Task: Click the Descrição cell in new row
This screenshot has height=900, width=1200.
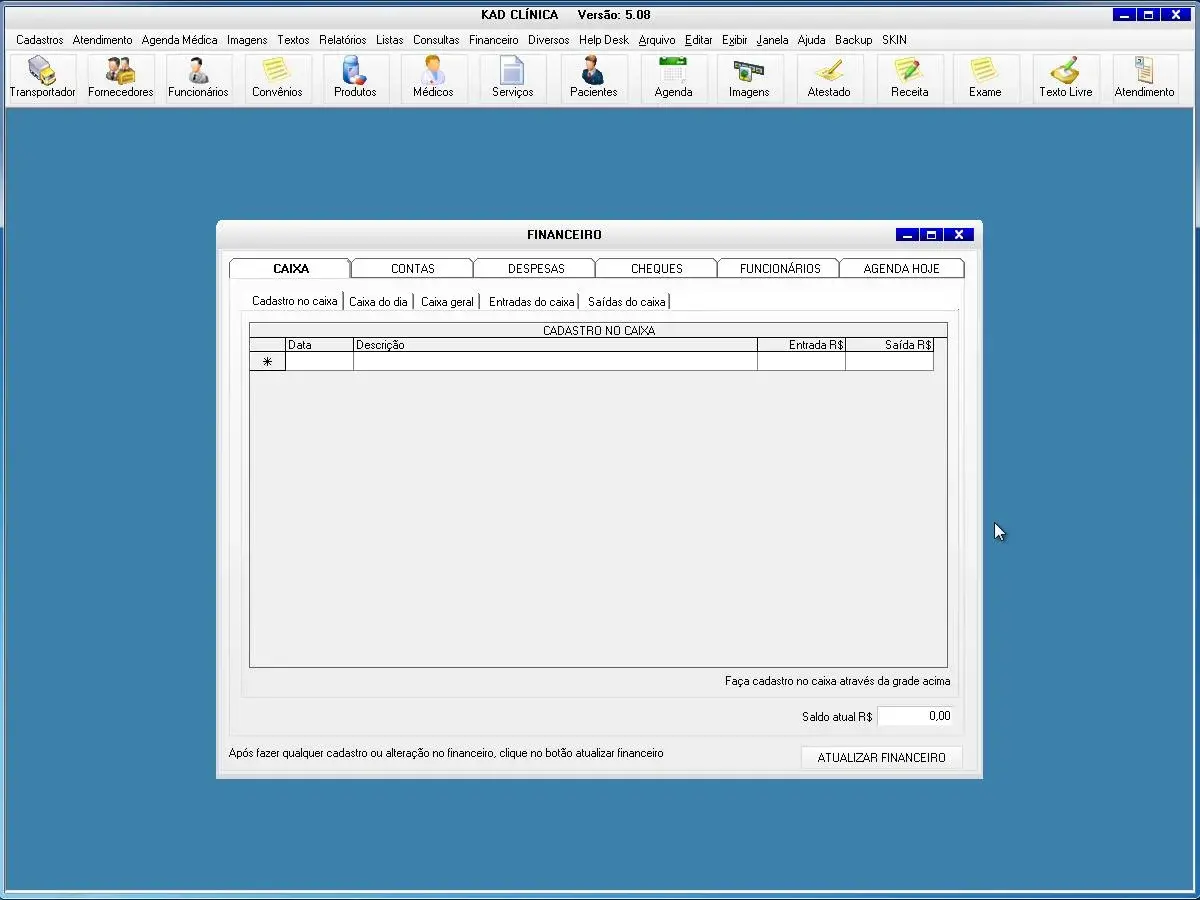Action: pyautogui.click(x=555, y=362)
